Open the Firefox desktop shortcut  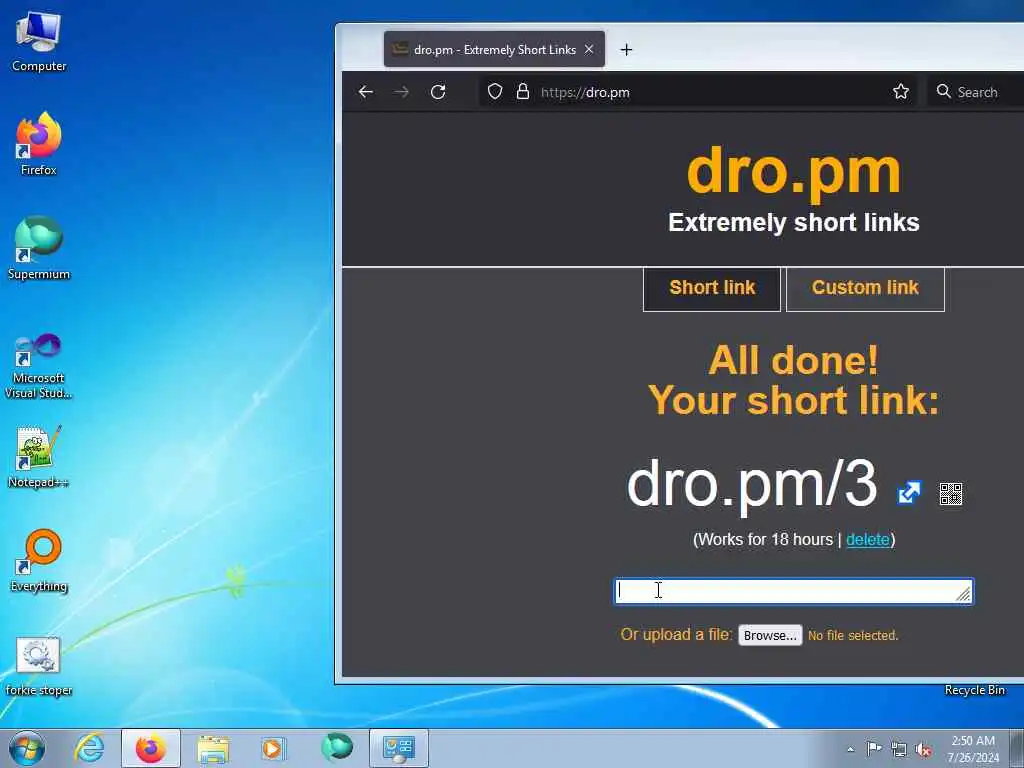39,143
